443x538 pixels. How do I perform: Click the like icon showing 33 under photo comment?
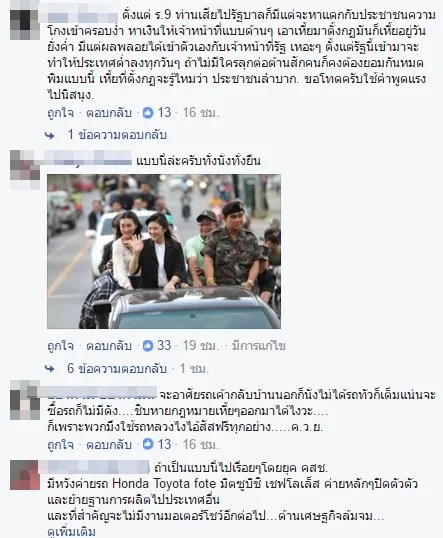(148, 346)
